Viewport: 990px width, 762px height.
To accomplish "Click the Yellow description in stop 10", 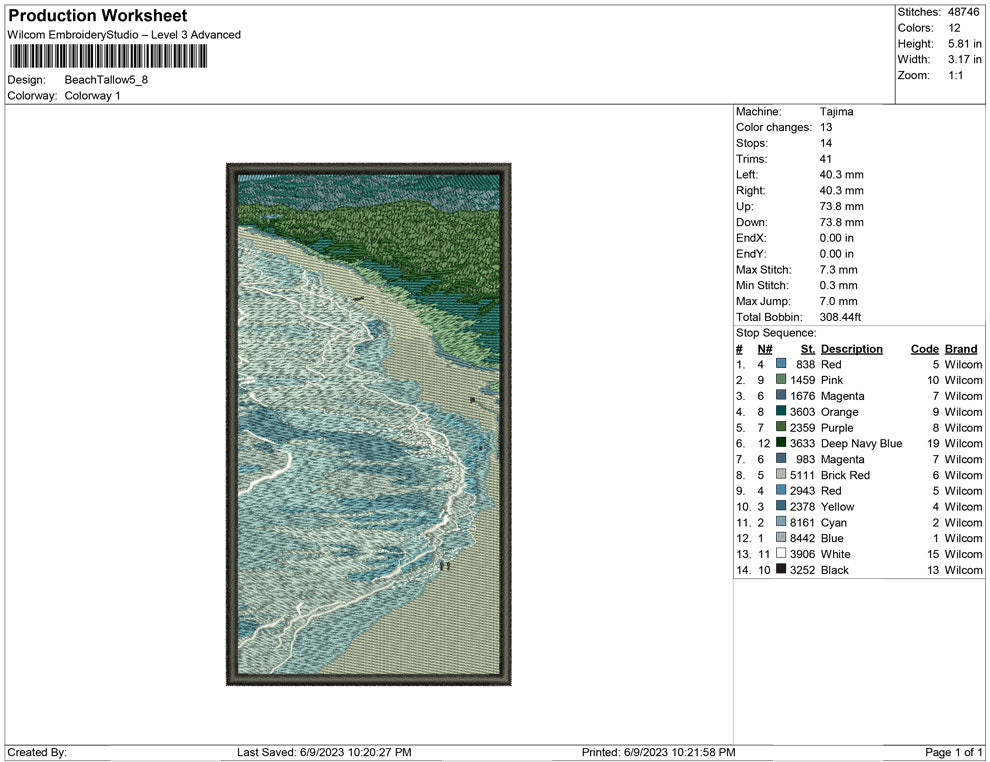I will (x=837, y=506).
